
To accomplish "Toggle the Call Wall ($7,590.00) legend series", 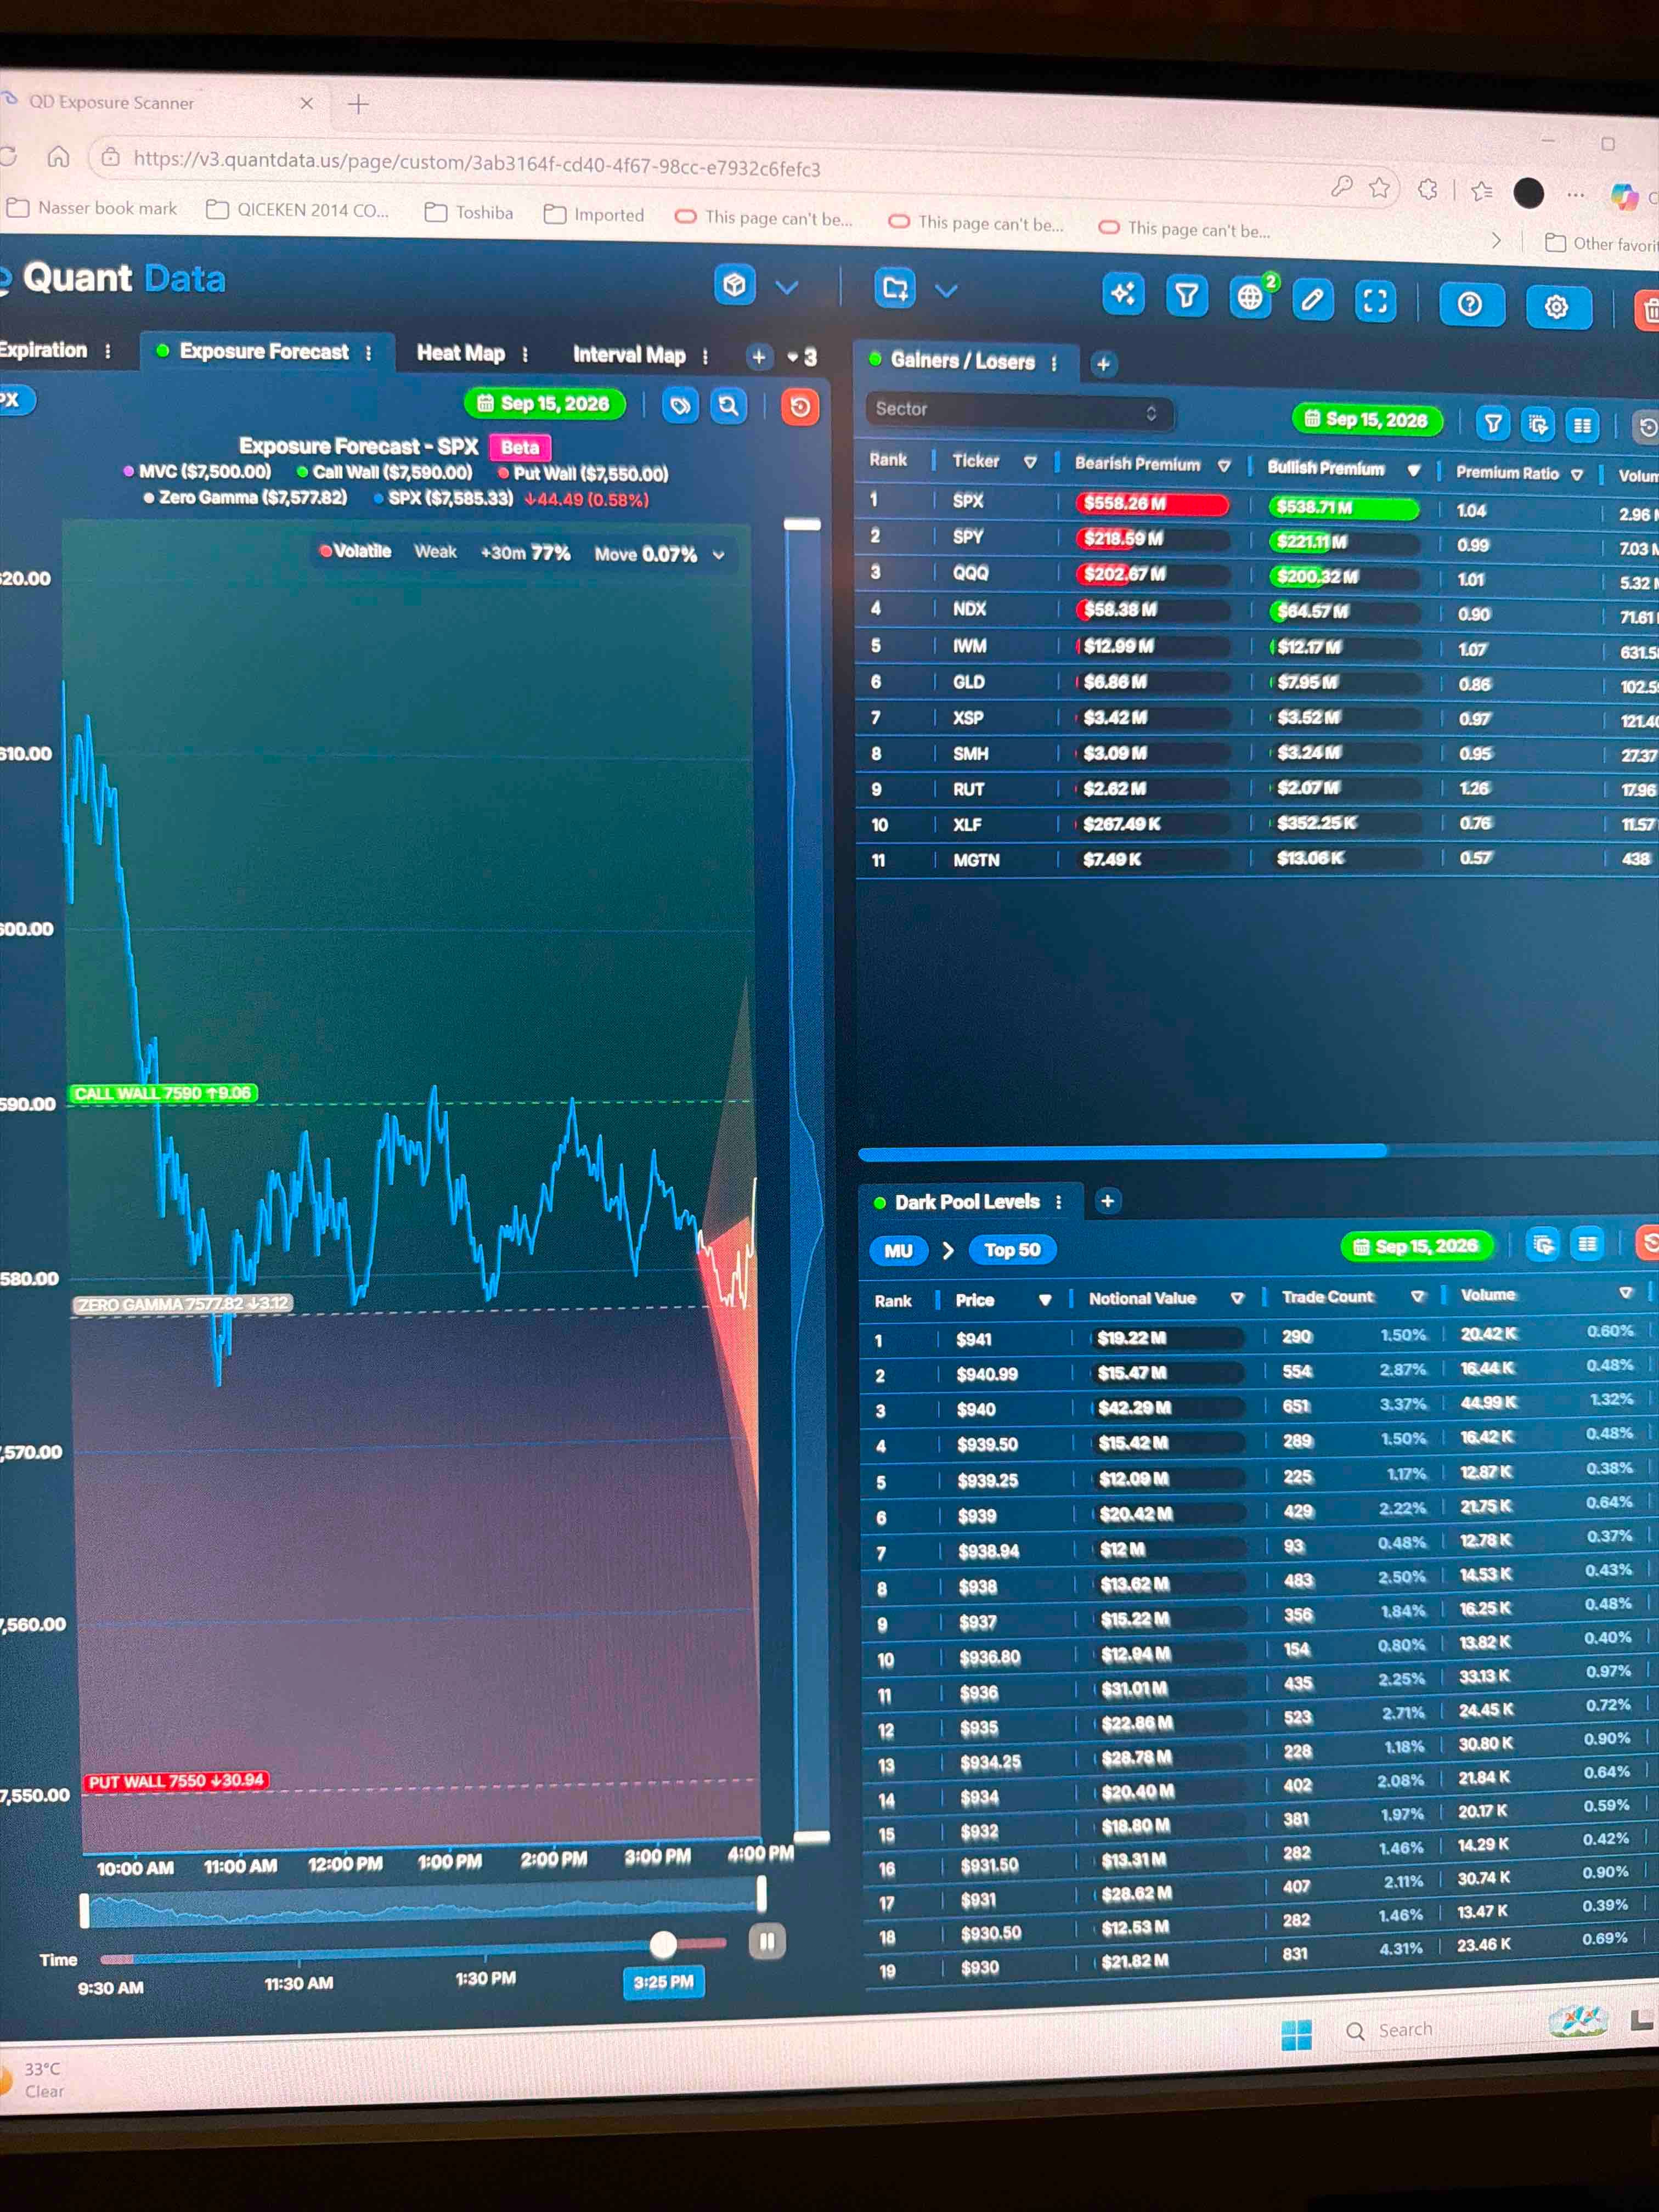I will [x=385, y=472].
